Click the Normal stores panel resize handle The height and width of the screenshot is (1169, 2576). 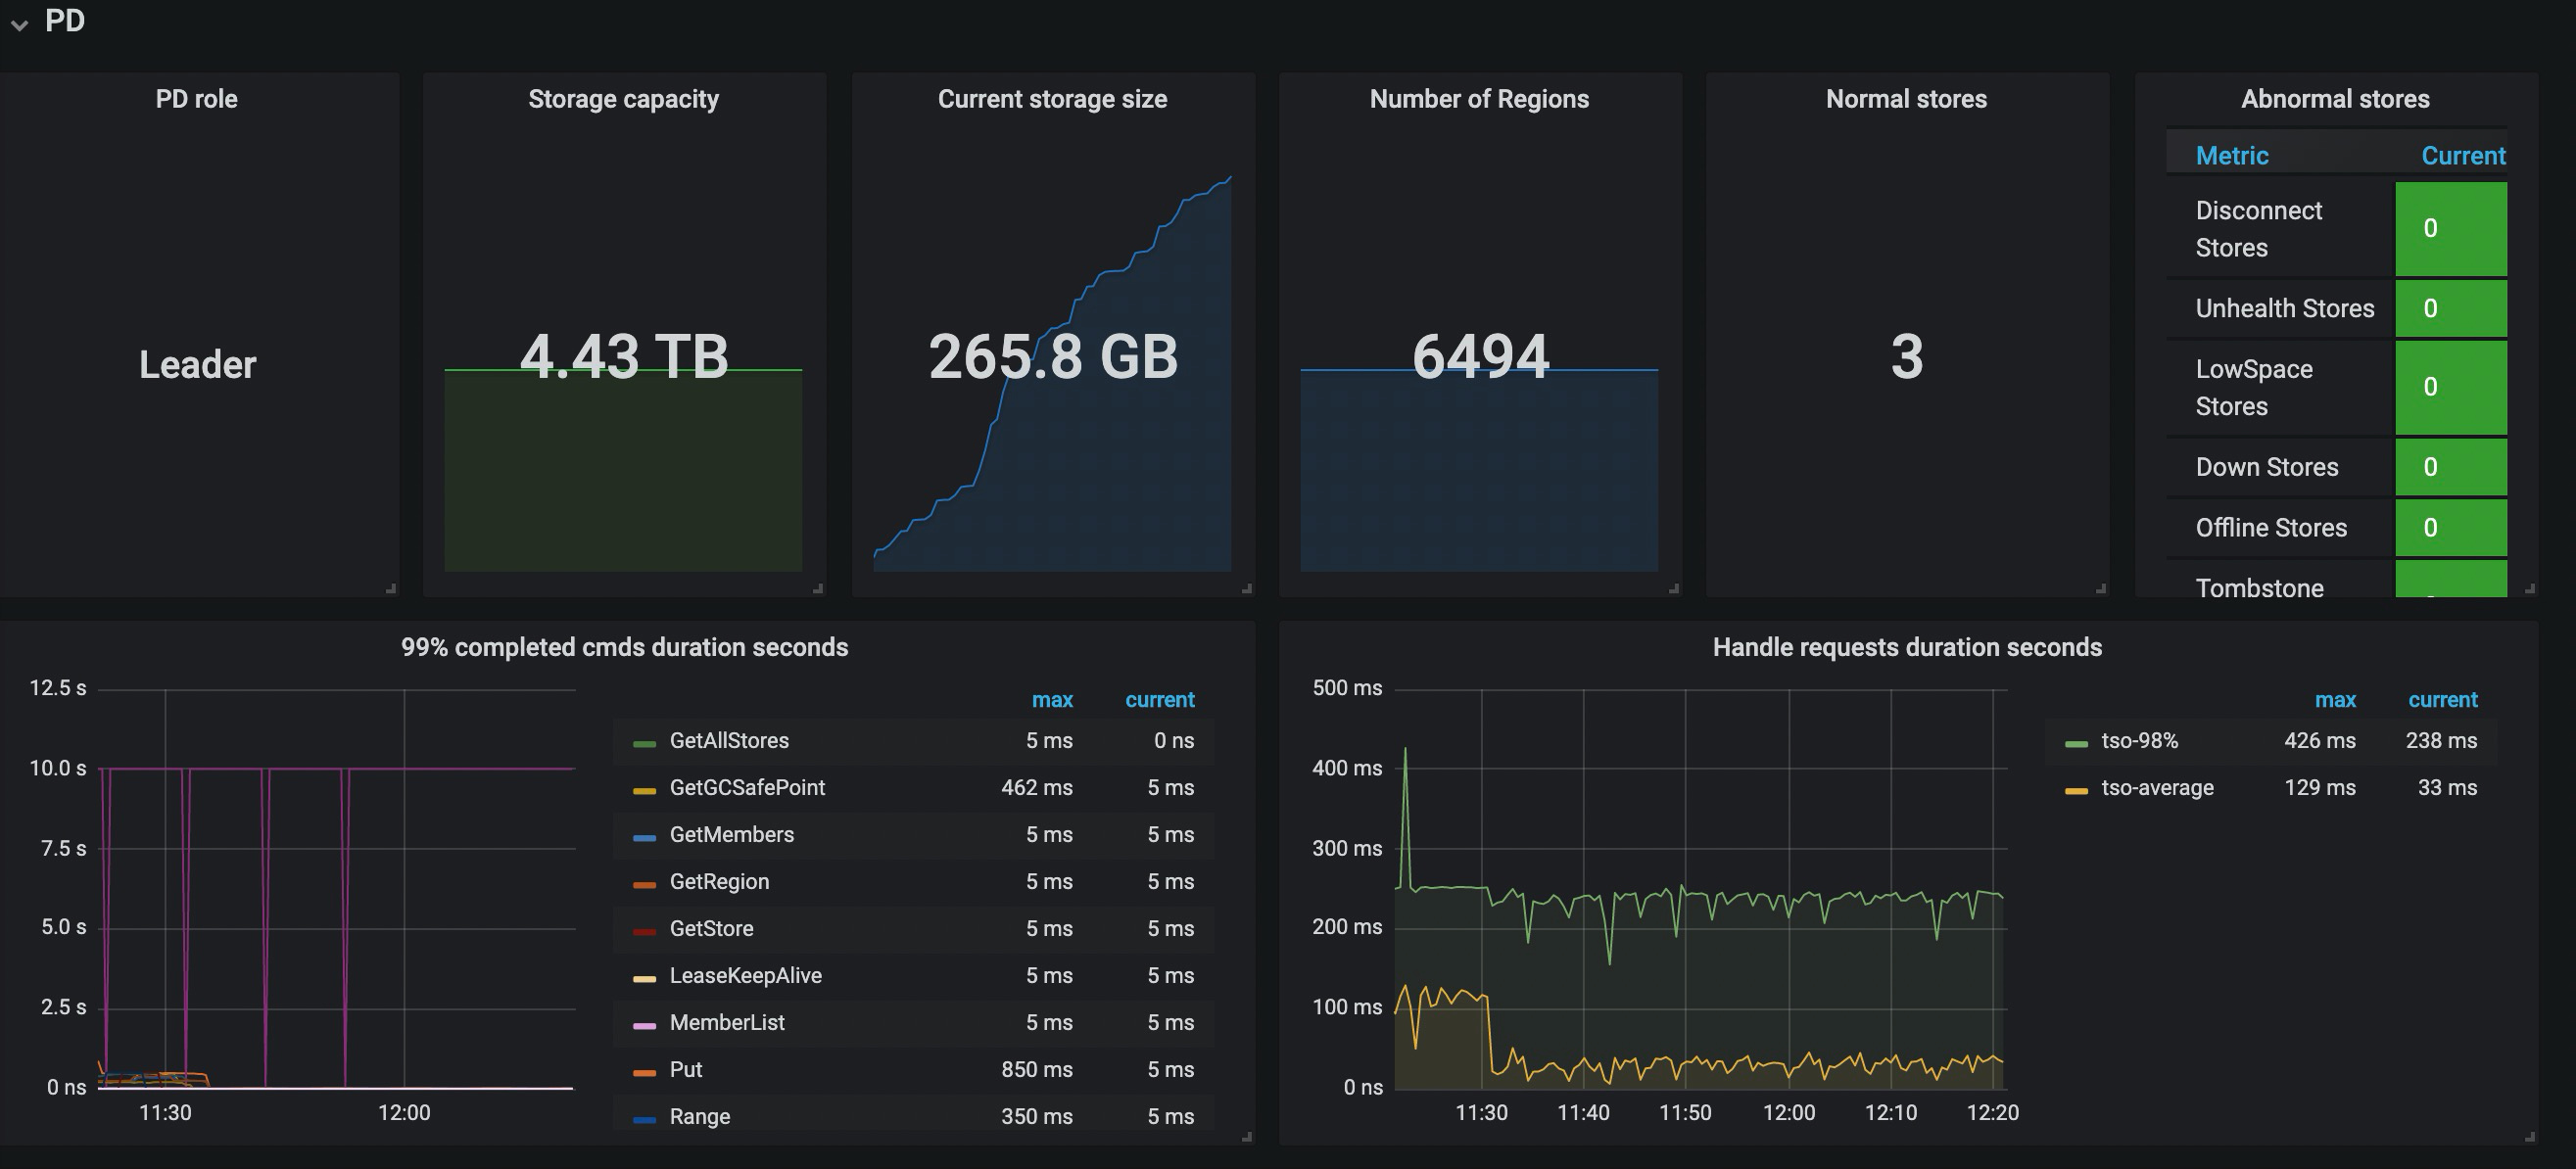coord(2101,589)
